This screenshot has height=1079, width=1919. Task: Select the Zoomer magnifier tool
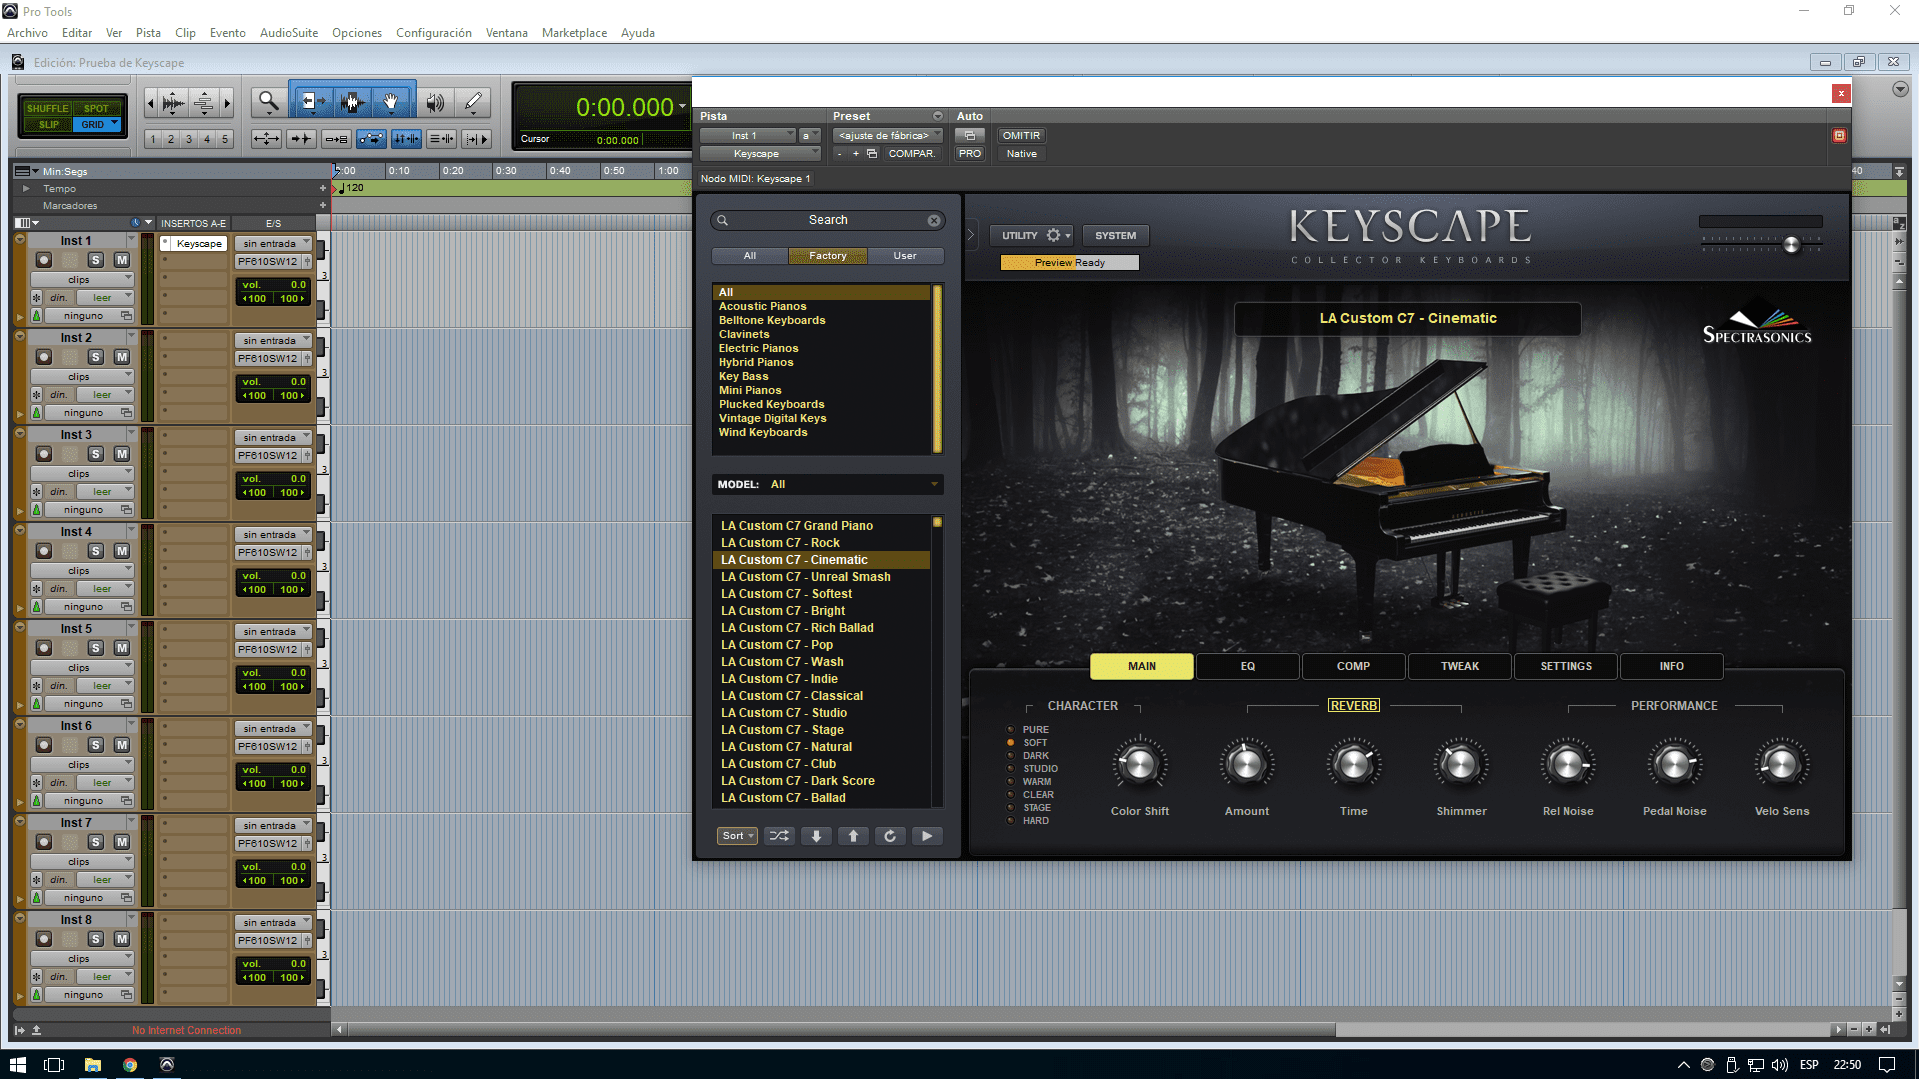point(268,101)
